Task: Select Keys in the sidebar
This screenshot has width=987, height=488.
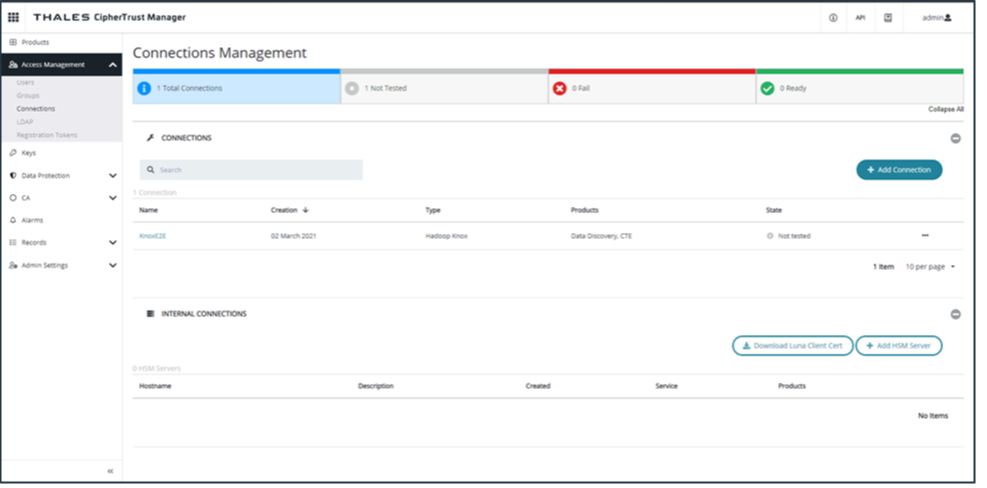Action: (28, 153)
